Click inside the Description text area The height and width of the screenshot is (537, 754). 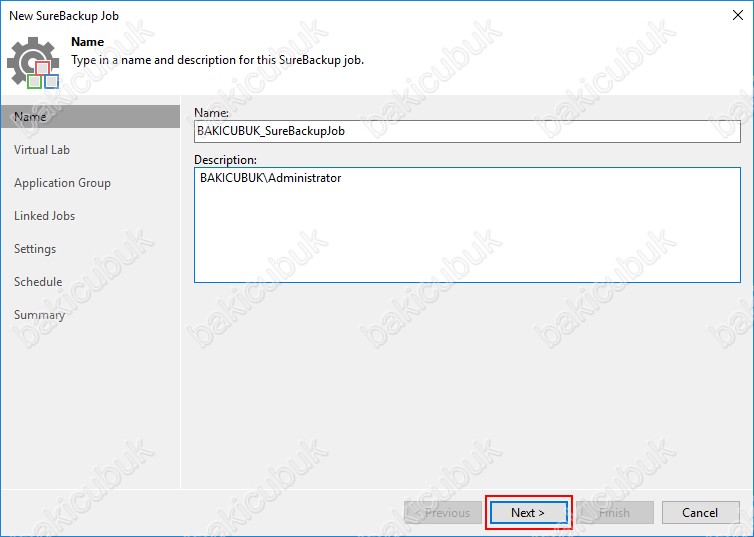point(467,225)
